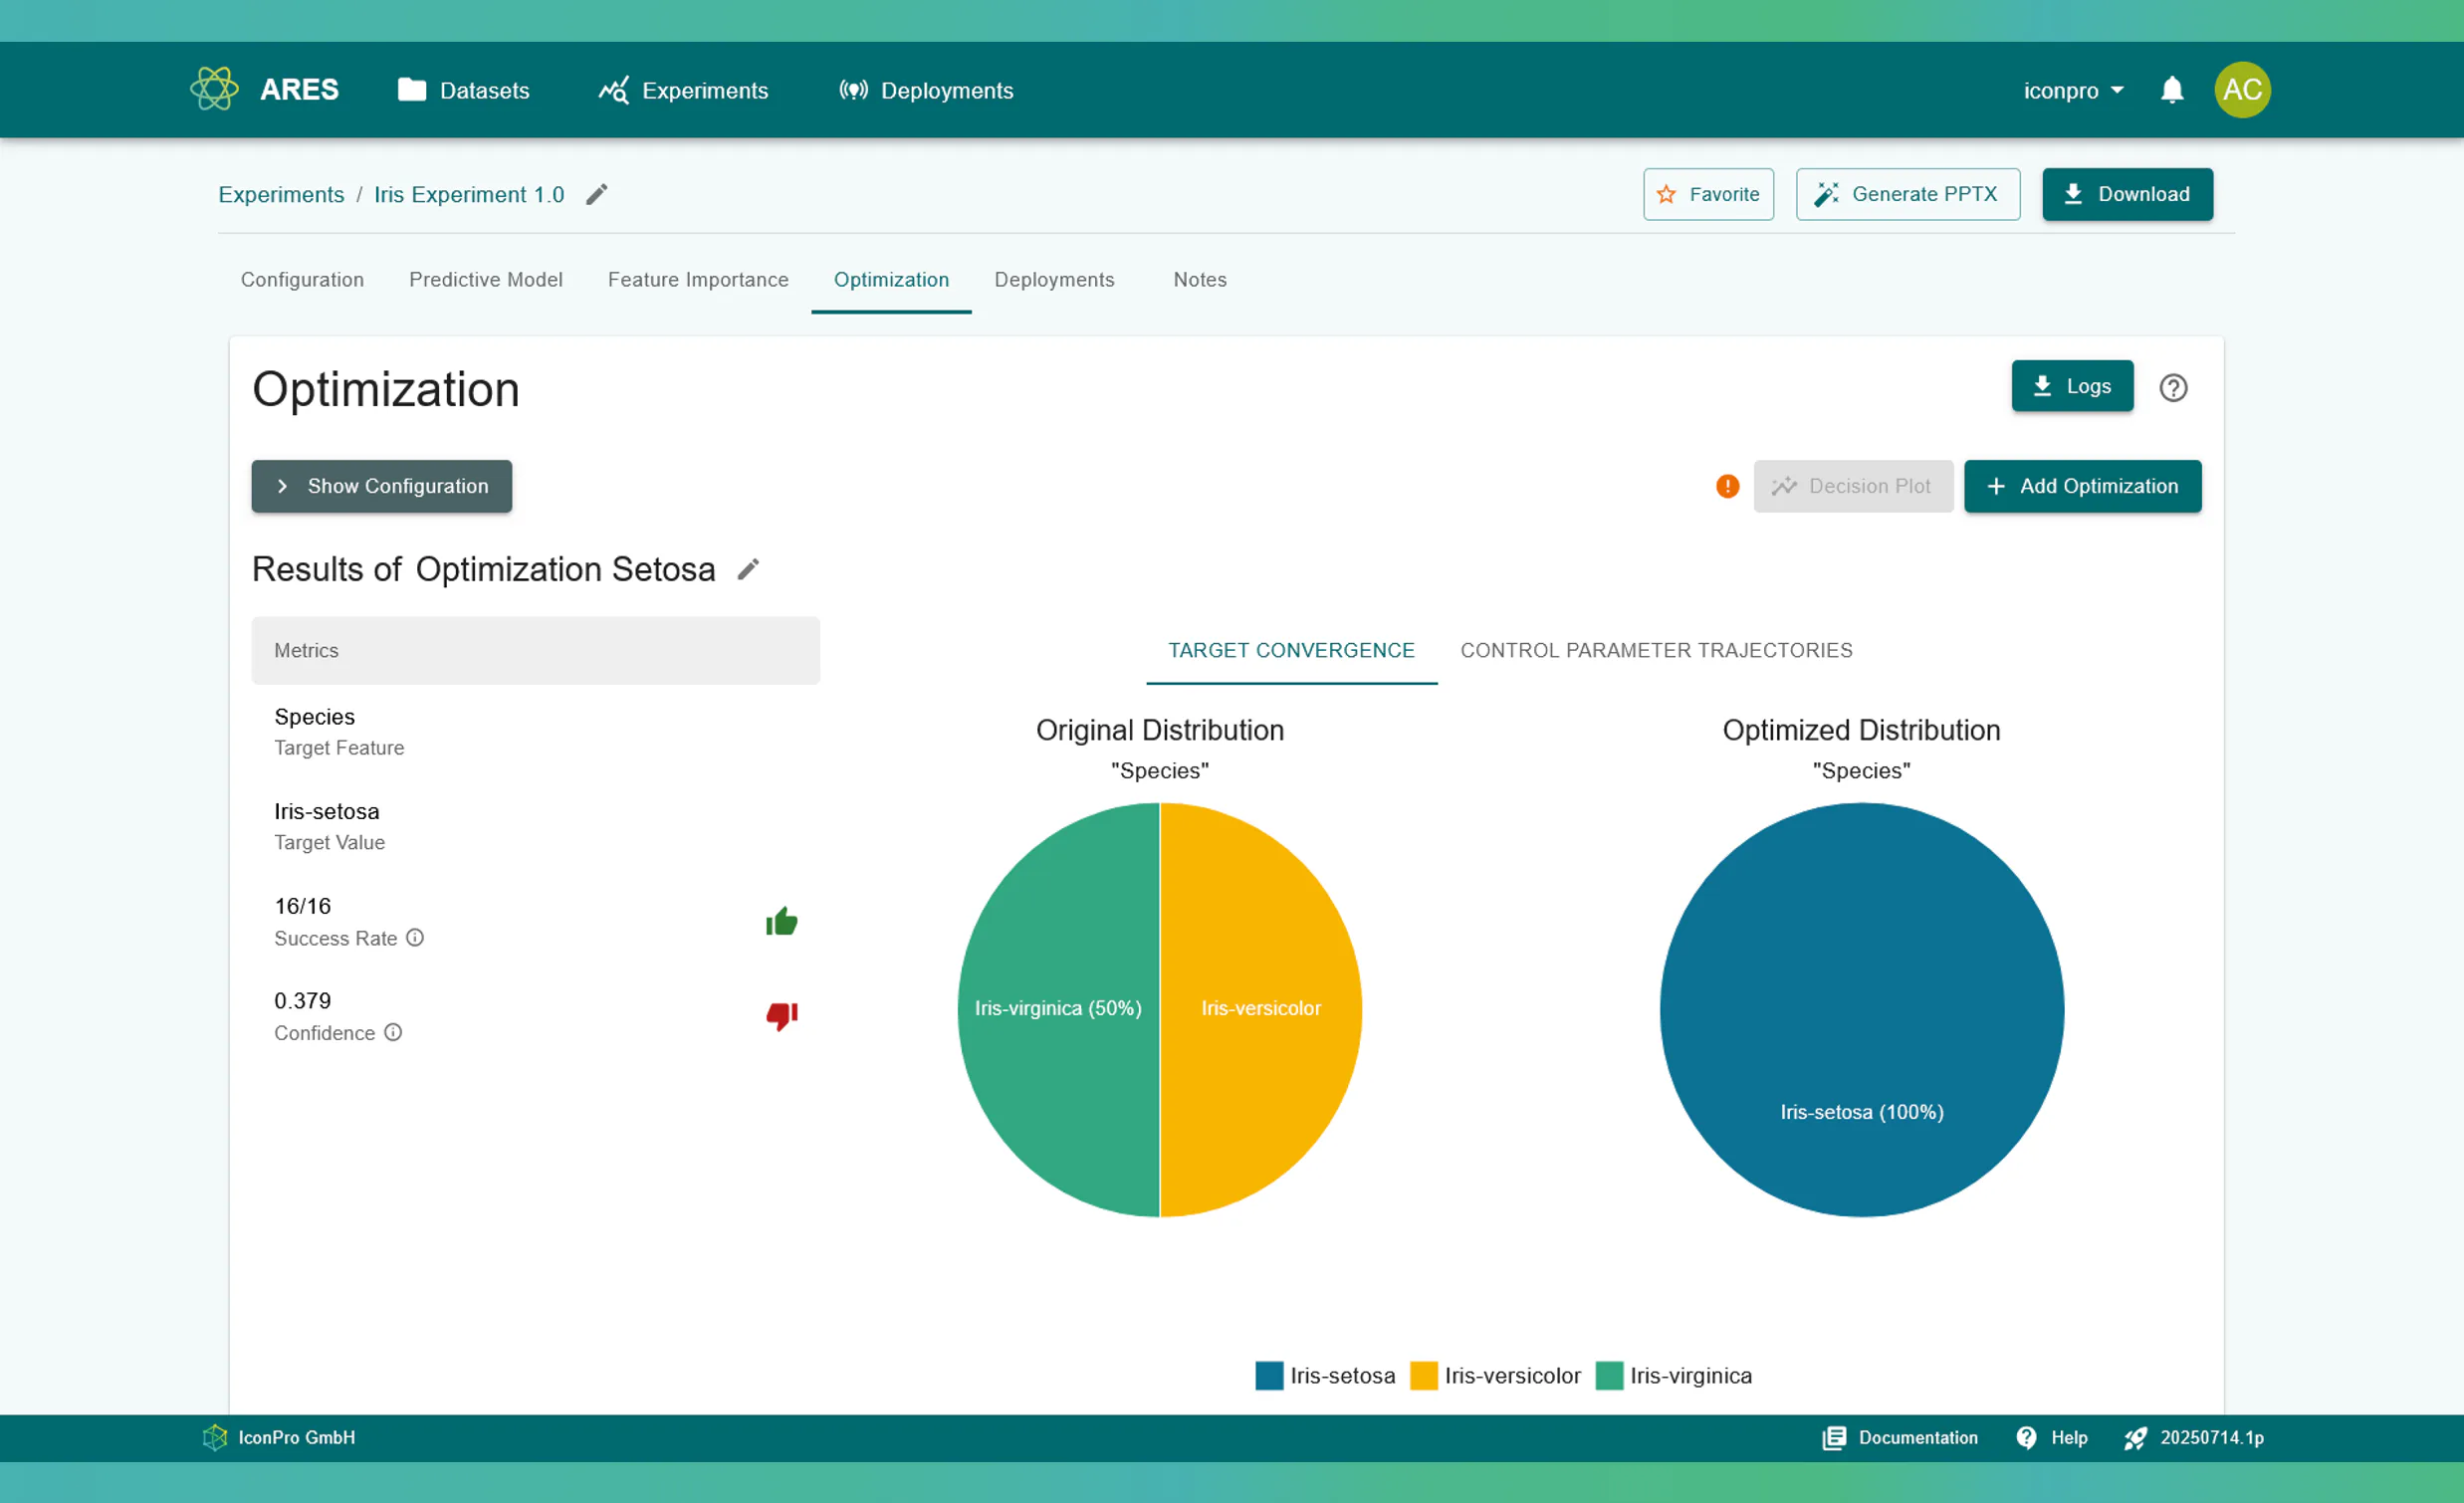Switch to the Predictive Model tab
This screenshot has height=1503, width=2464.
tap(486, 280)
